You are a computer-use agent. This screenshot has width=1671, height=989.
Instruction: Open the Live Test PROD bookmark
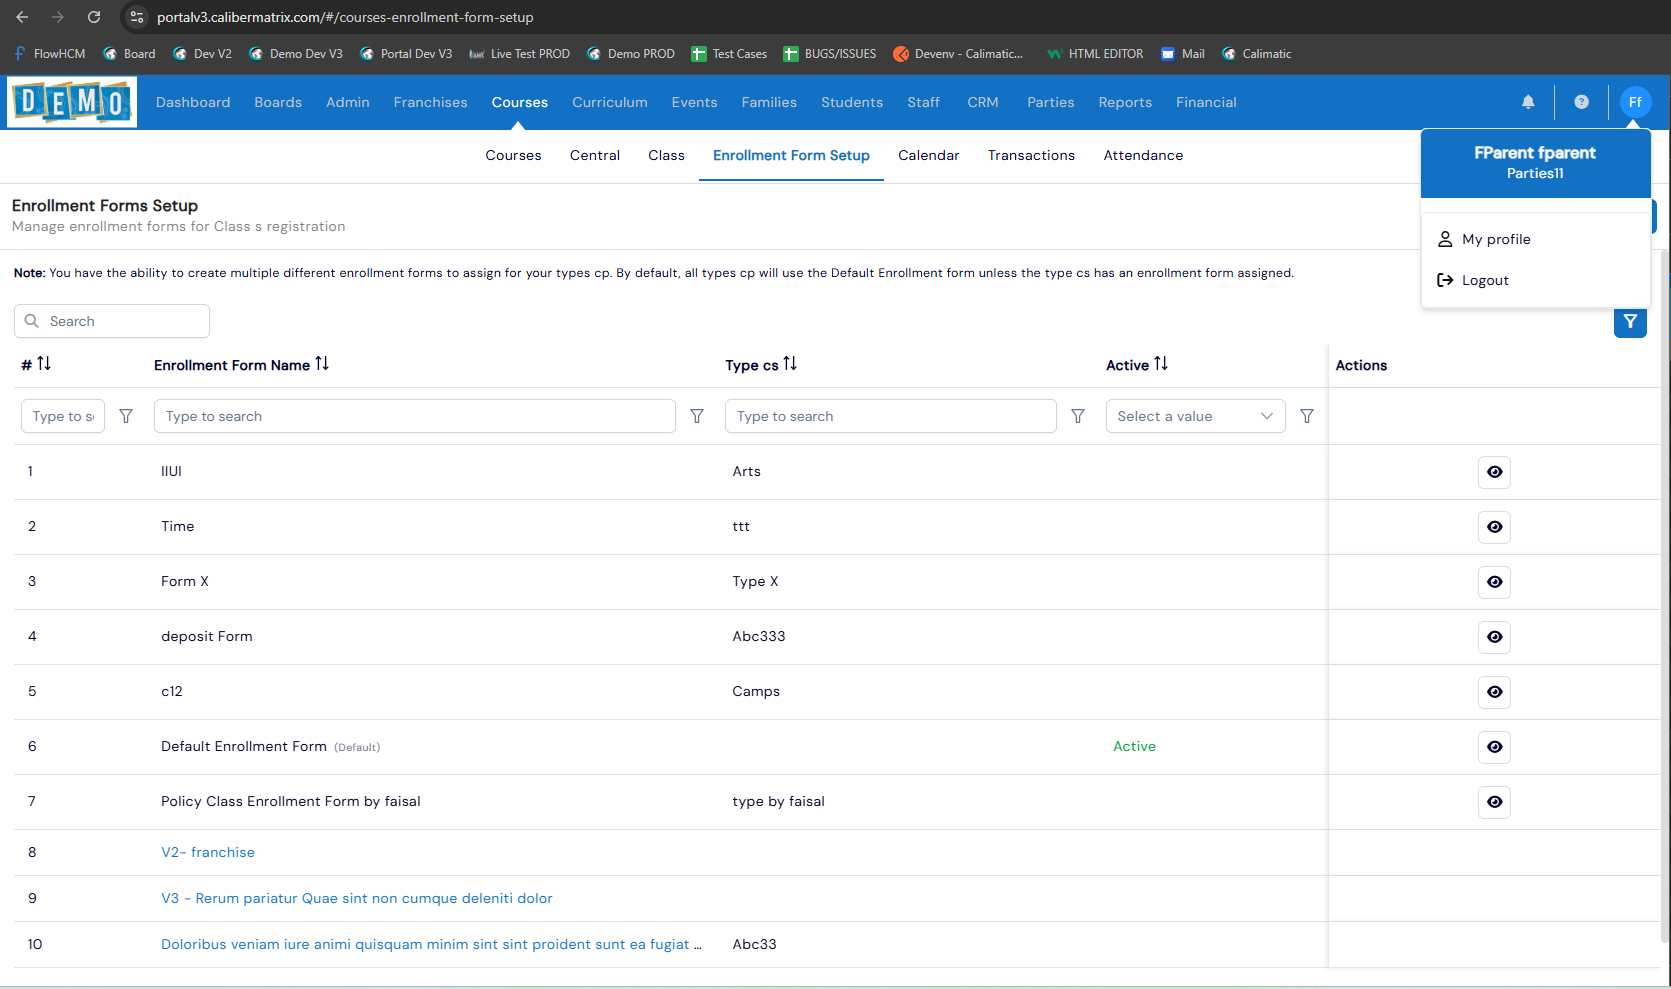(520, 54)
